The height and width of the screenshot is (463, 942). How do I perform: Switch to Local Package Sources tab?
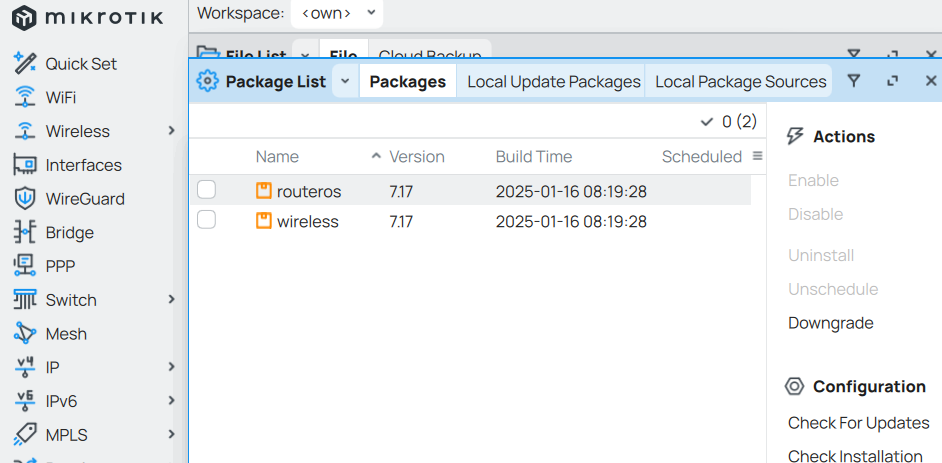[741, 82]
